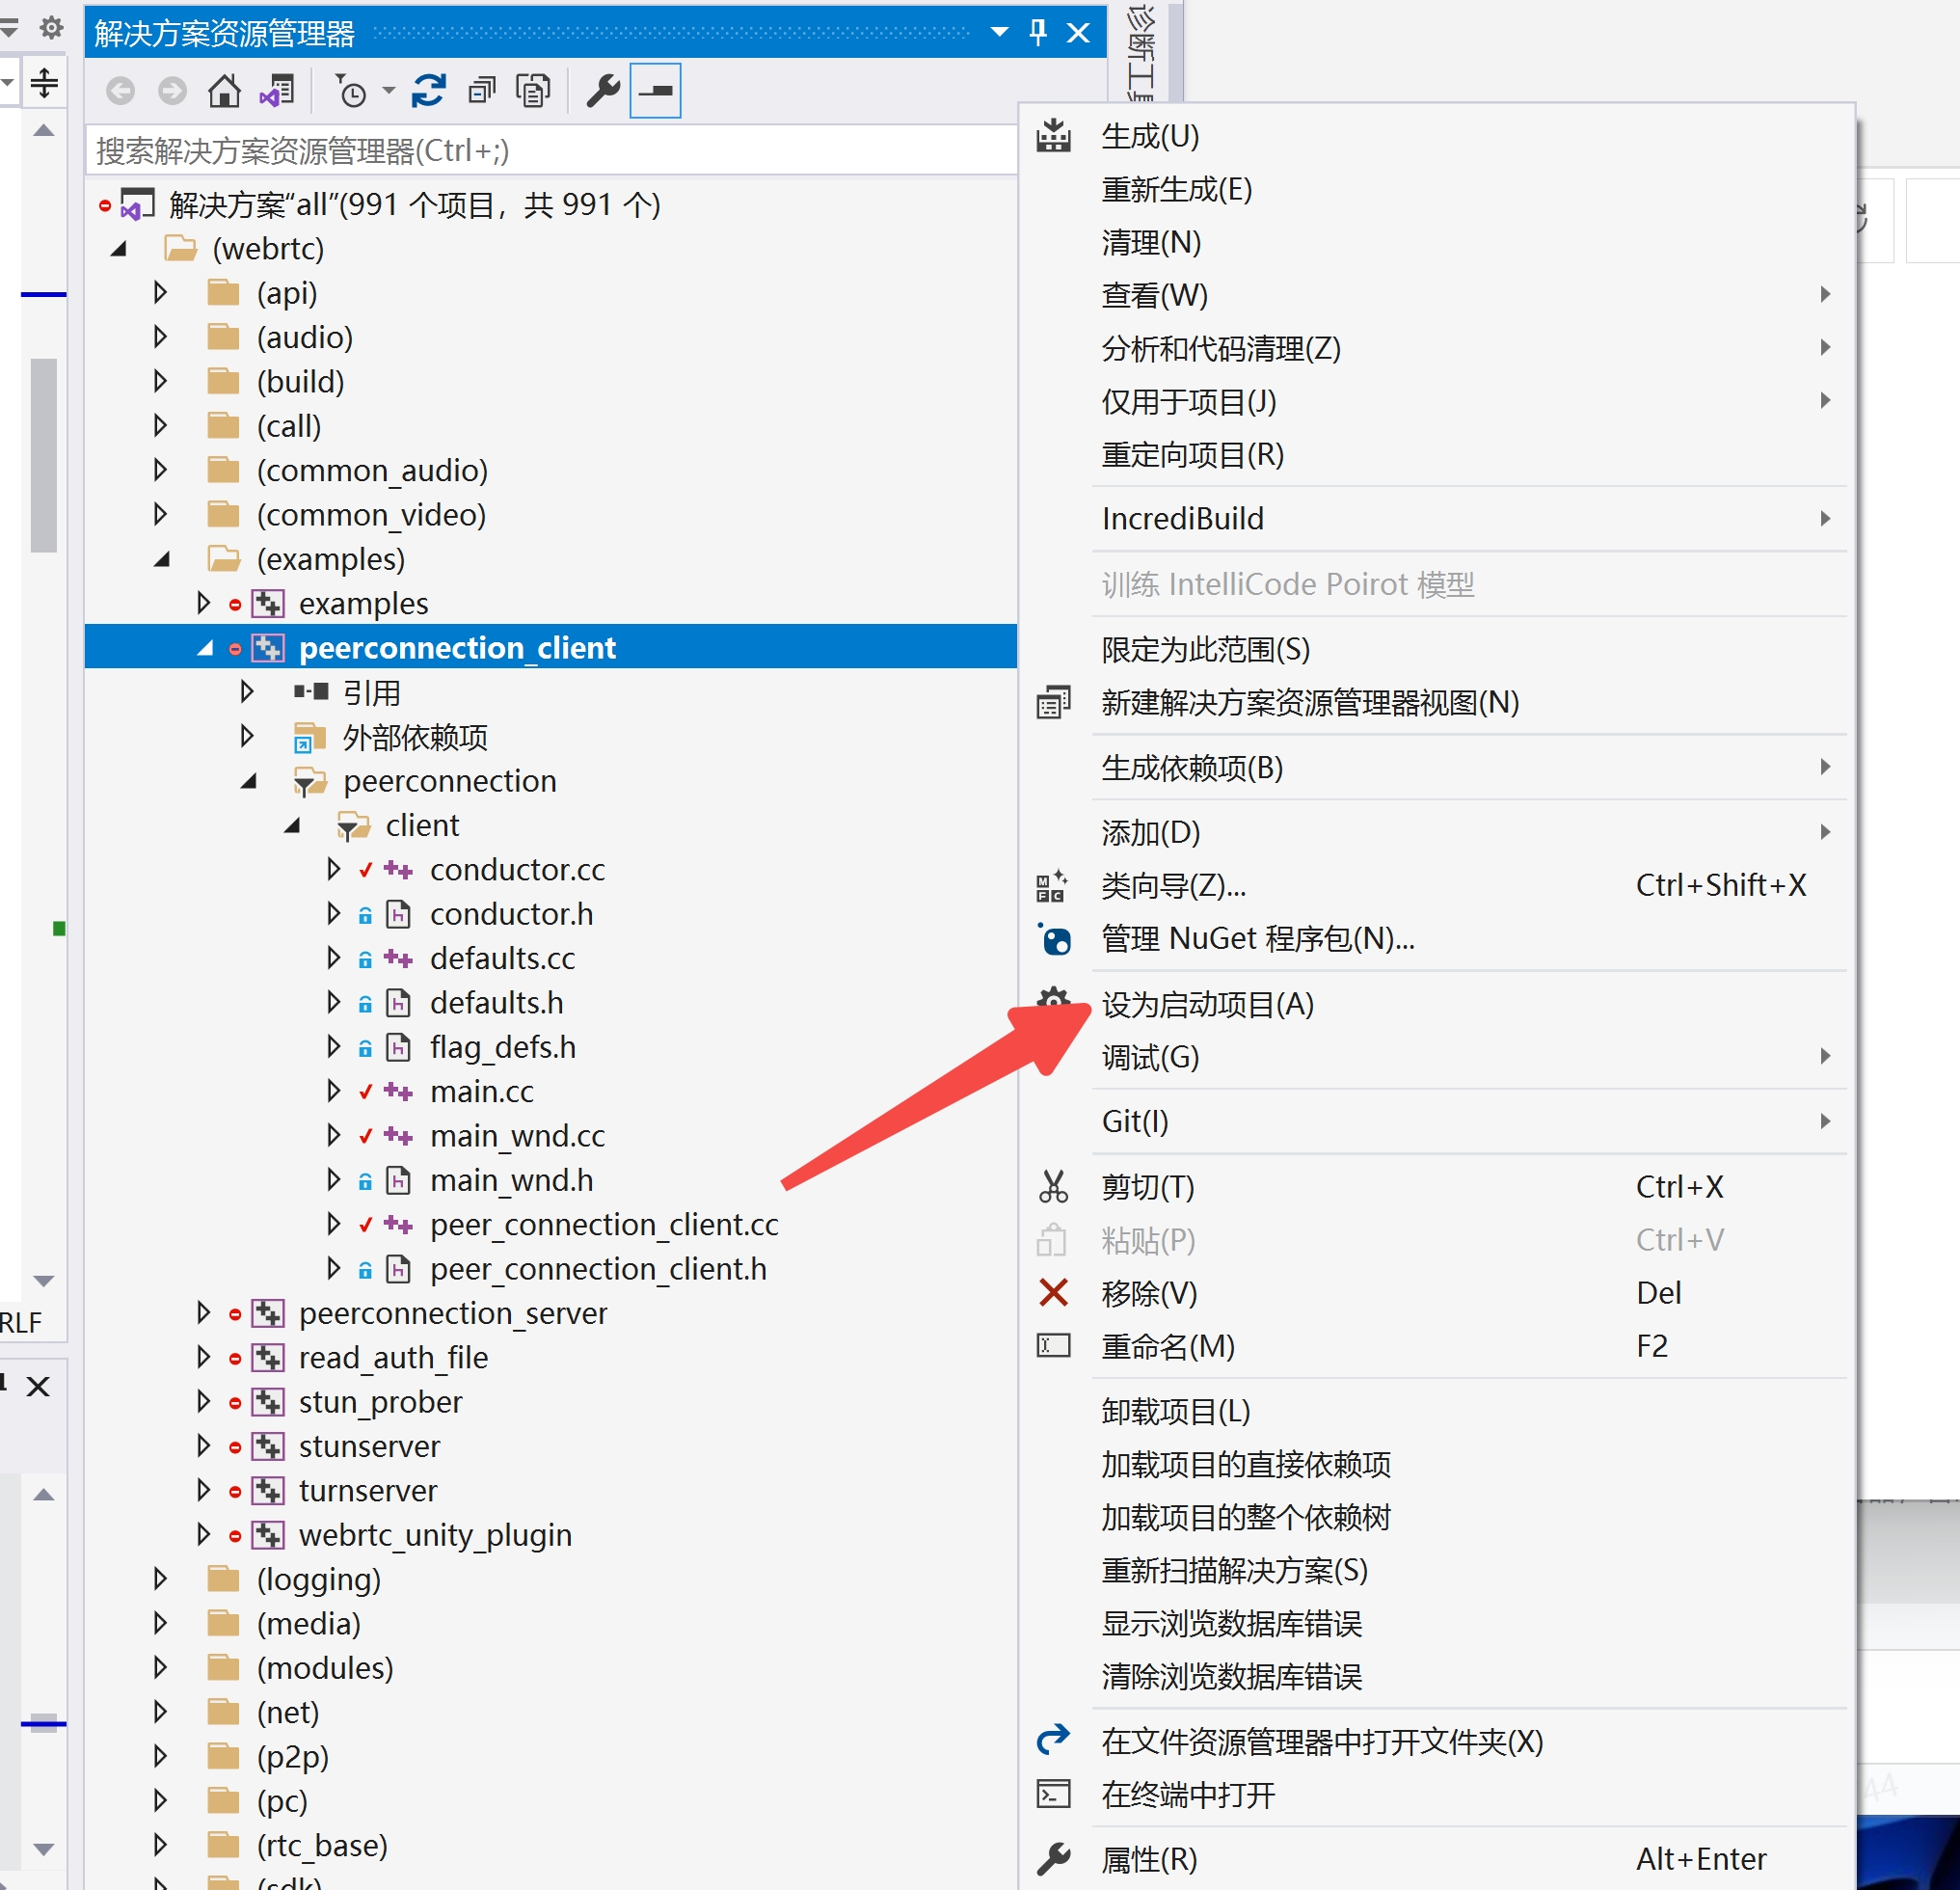This screenshot has width=1960, height=1890.
Task: Click the editor vertical scrollbar thumb
Action: coord(43,455)
